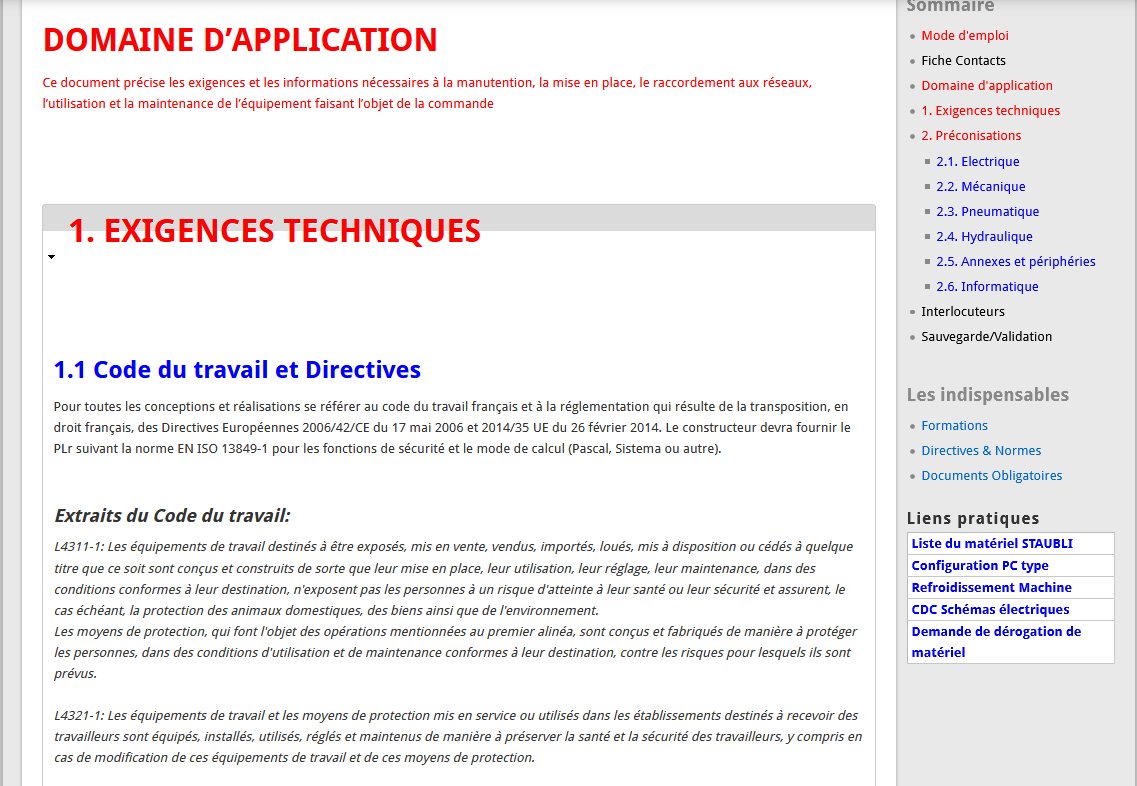Navigate to 2.1. Electrique

pyautogui.click(x=977, y=162)
